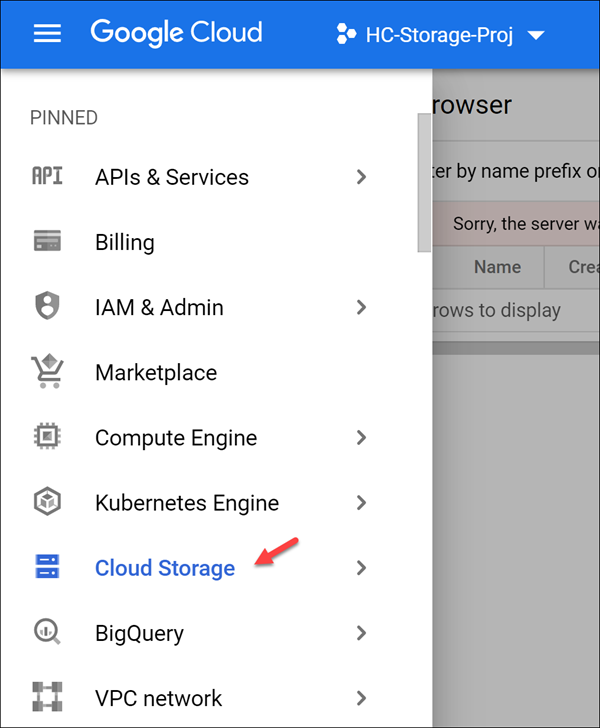600x728 pixels.
Task: Click the Compute Engine chip icon
Action: (47, 436)
